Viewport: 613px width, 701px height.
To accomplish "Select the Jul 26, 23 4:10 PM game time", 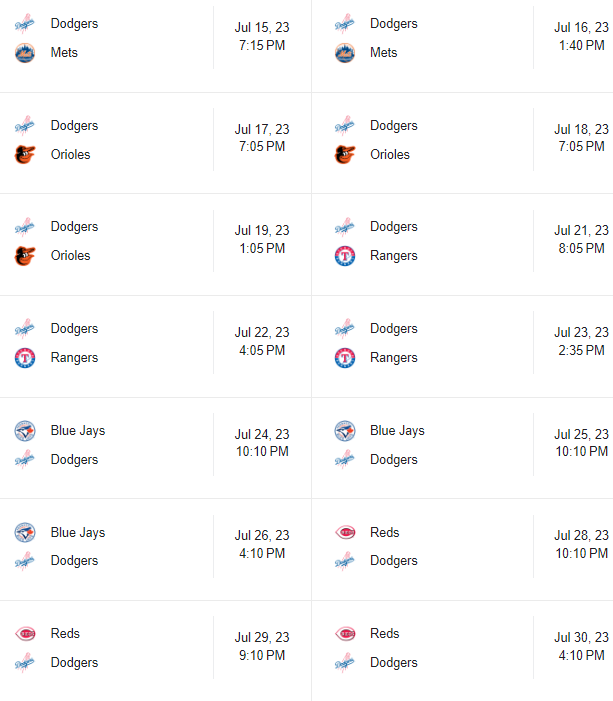I will click(262, 544).
